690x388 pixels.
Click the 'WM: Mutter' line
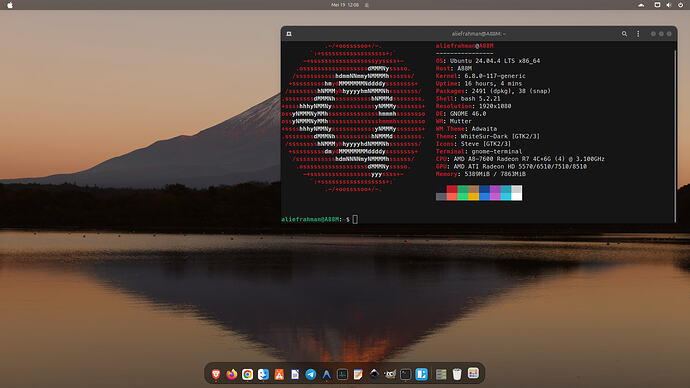click(454, 121)
